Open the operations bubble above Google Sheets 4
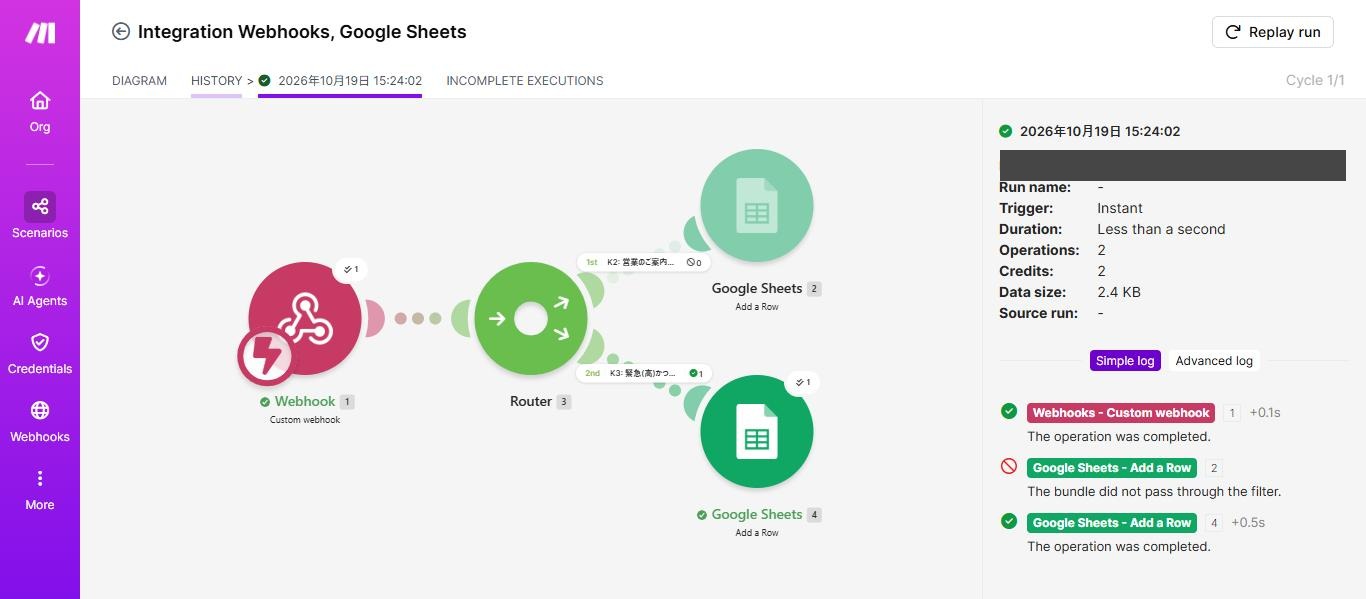Image resolution: width=1366 pixels, height=599 pixels. click(x=802, y=382)
